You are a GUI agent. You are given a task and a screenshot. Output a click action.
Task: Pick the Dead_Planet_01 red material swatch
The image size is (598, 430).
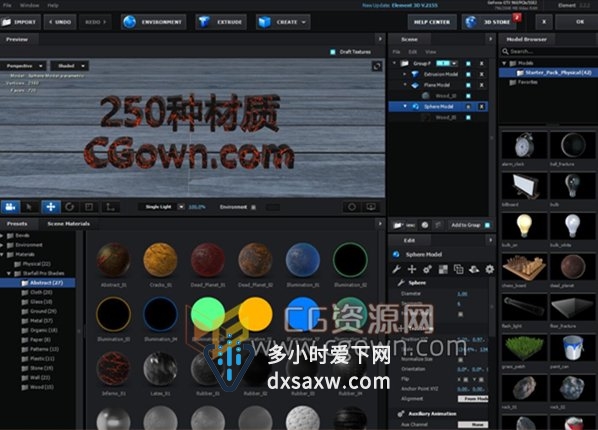coord(208,260)
